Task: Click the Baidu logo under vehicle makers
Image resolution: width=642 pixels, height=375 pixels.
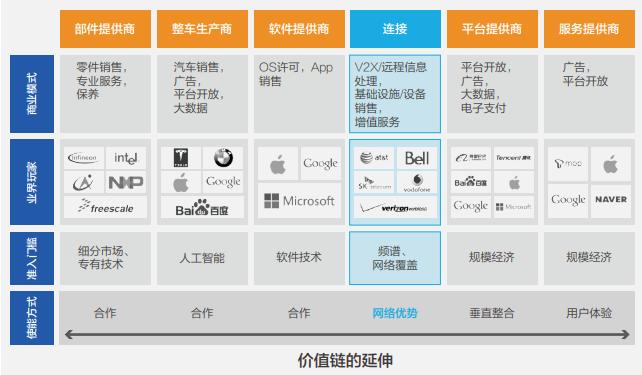Action: [202, 208]
